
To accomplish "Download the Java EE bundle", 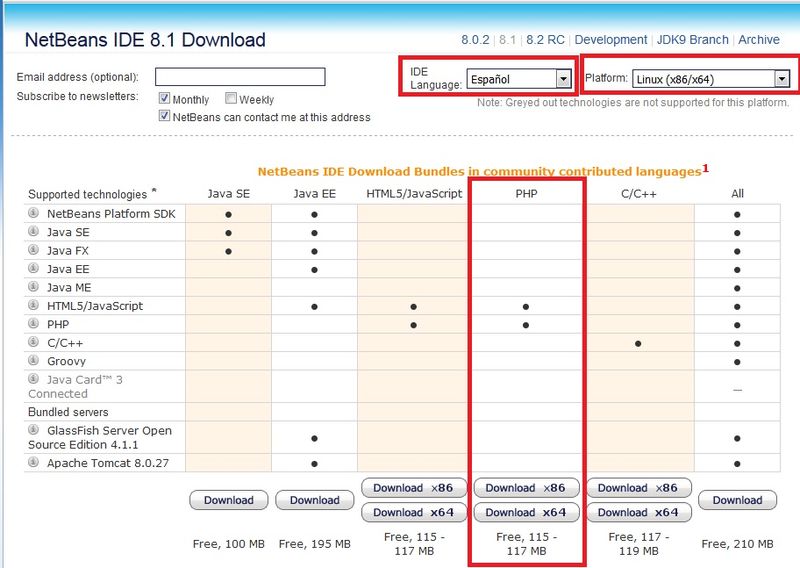I will [x=315, y=500].
